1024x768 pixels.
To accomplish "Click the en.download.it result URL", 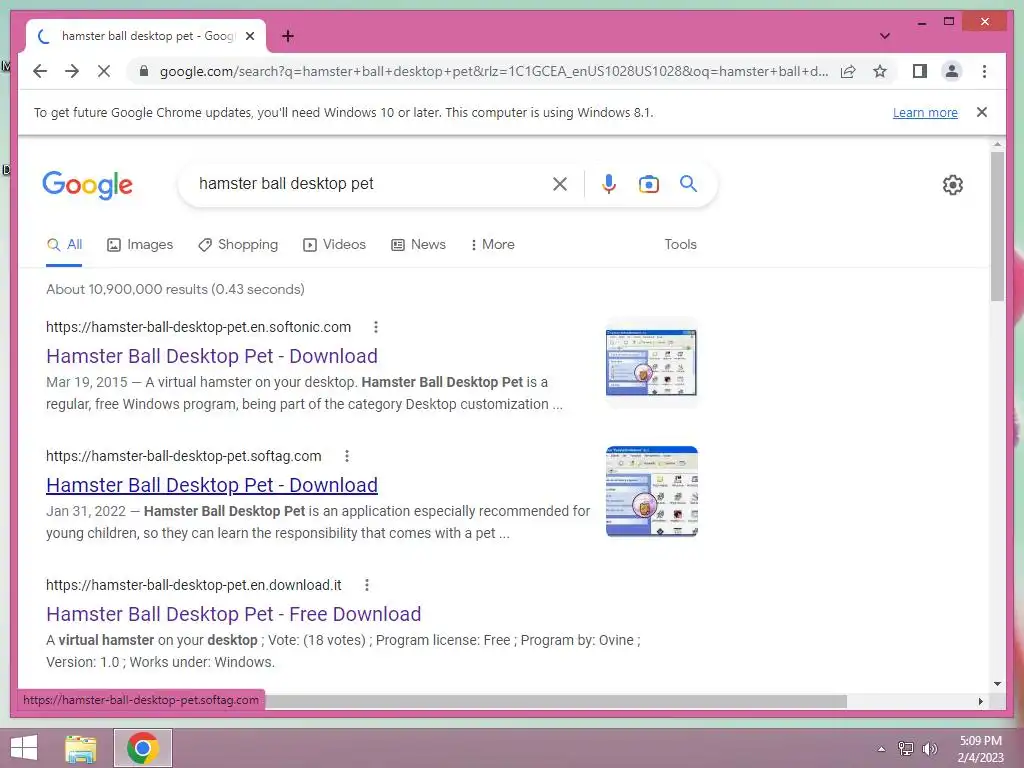I will (x=193, y=585).
